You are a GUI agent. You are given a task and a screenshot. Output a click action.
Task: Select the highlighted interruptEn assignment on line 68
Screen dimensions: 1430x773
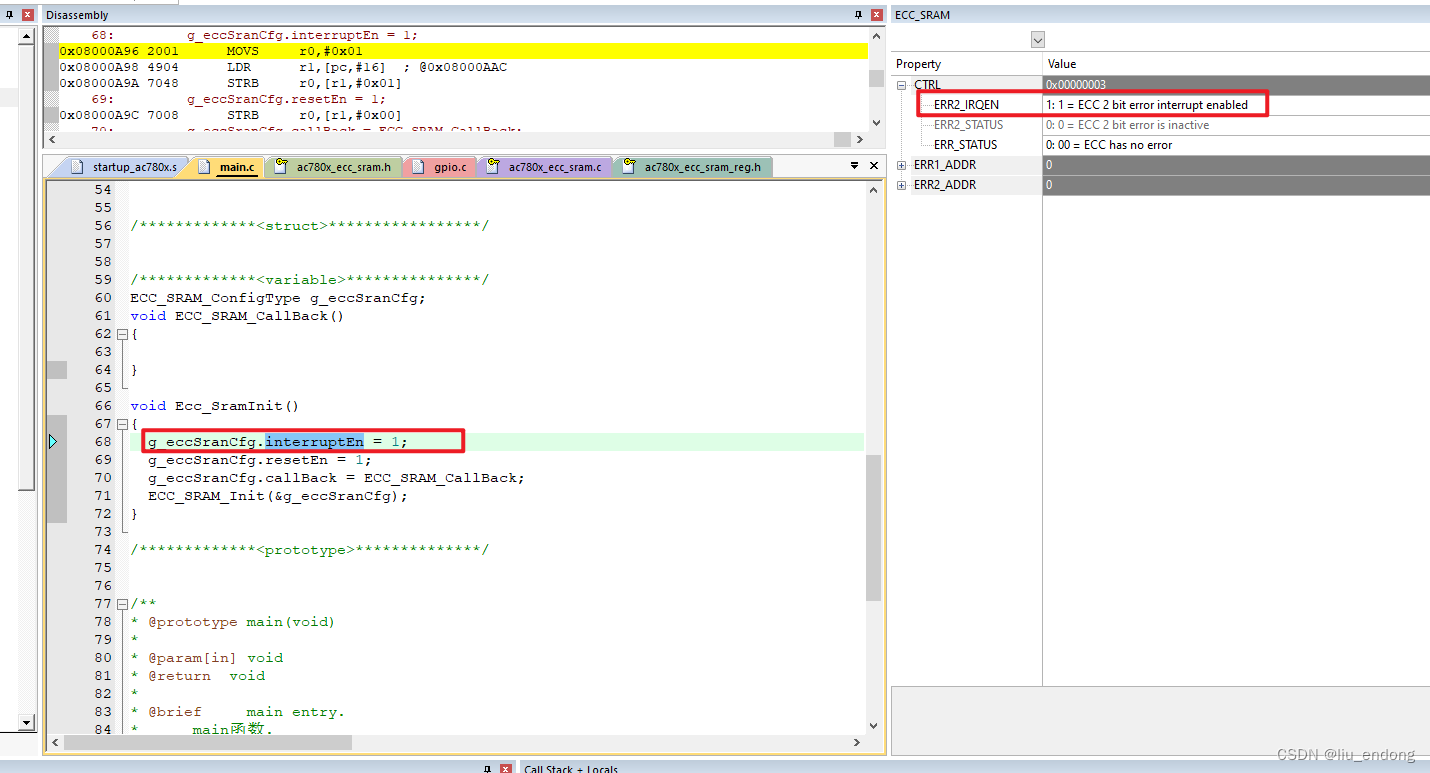tap(315, 441)
